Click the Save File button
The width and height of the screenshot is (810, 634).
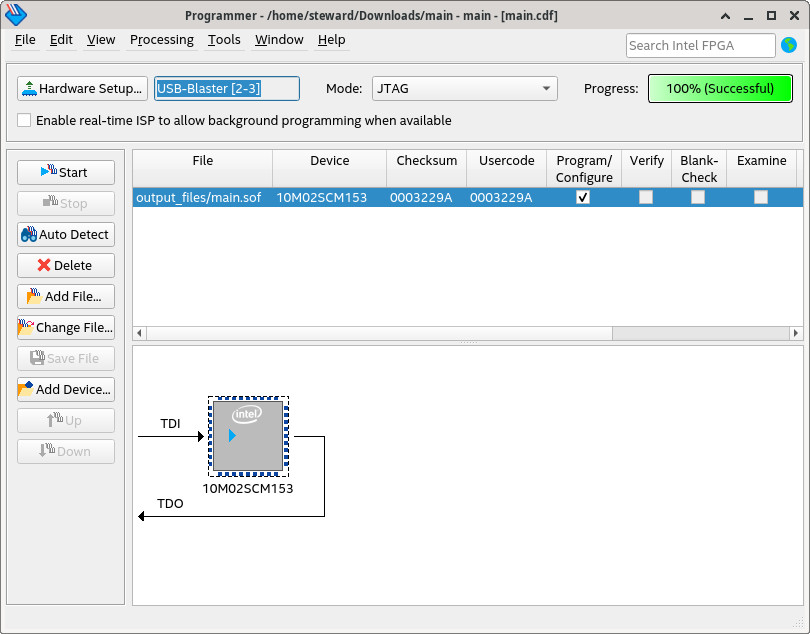[66, 358]
